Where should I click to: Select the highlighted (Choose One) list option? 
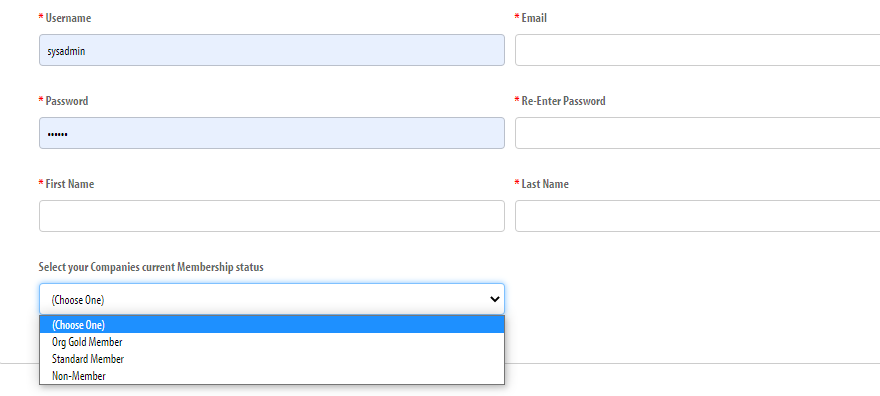[272, 325]
